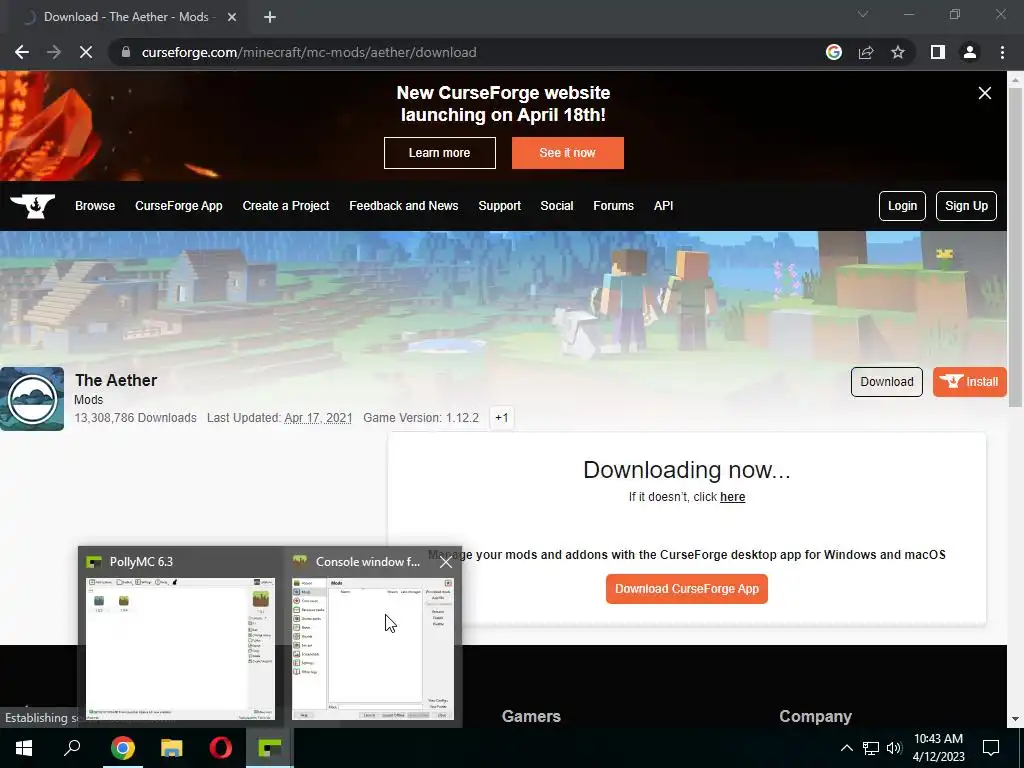Open the Google icon in address bar
The width and height of the screenshot is (1024, 768).
pyautogui.click(x=834, y=52)
